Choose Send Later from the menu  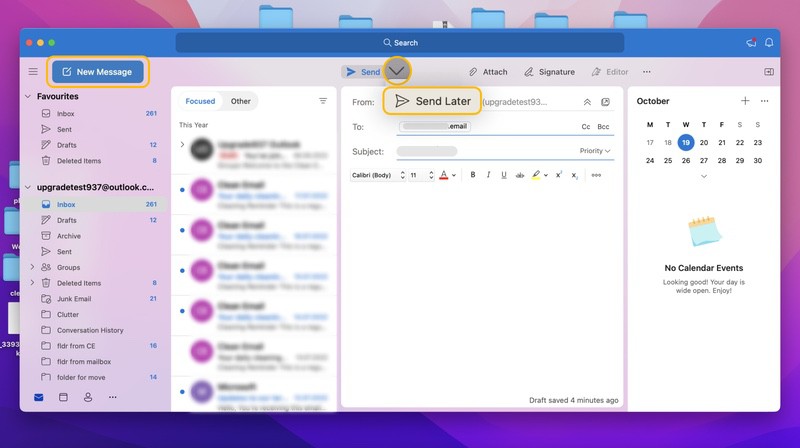(432, 101)
